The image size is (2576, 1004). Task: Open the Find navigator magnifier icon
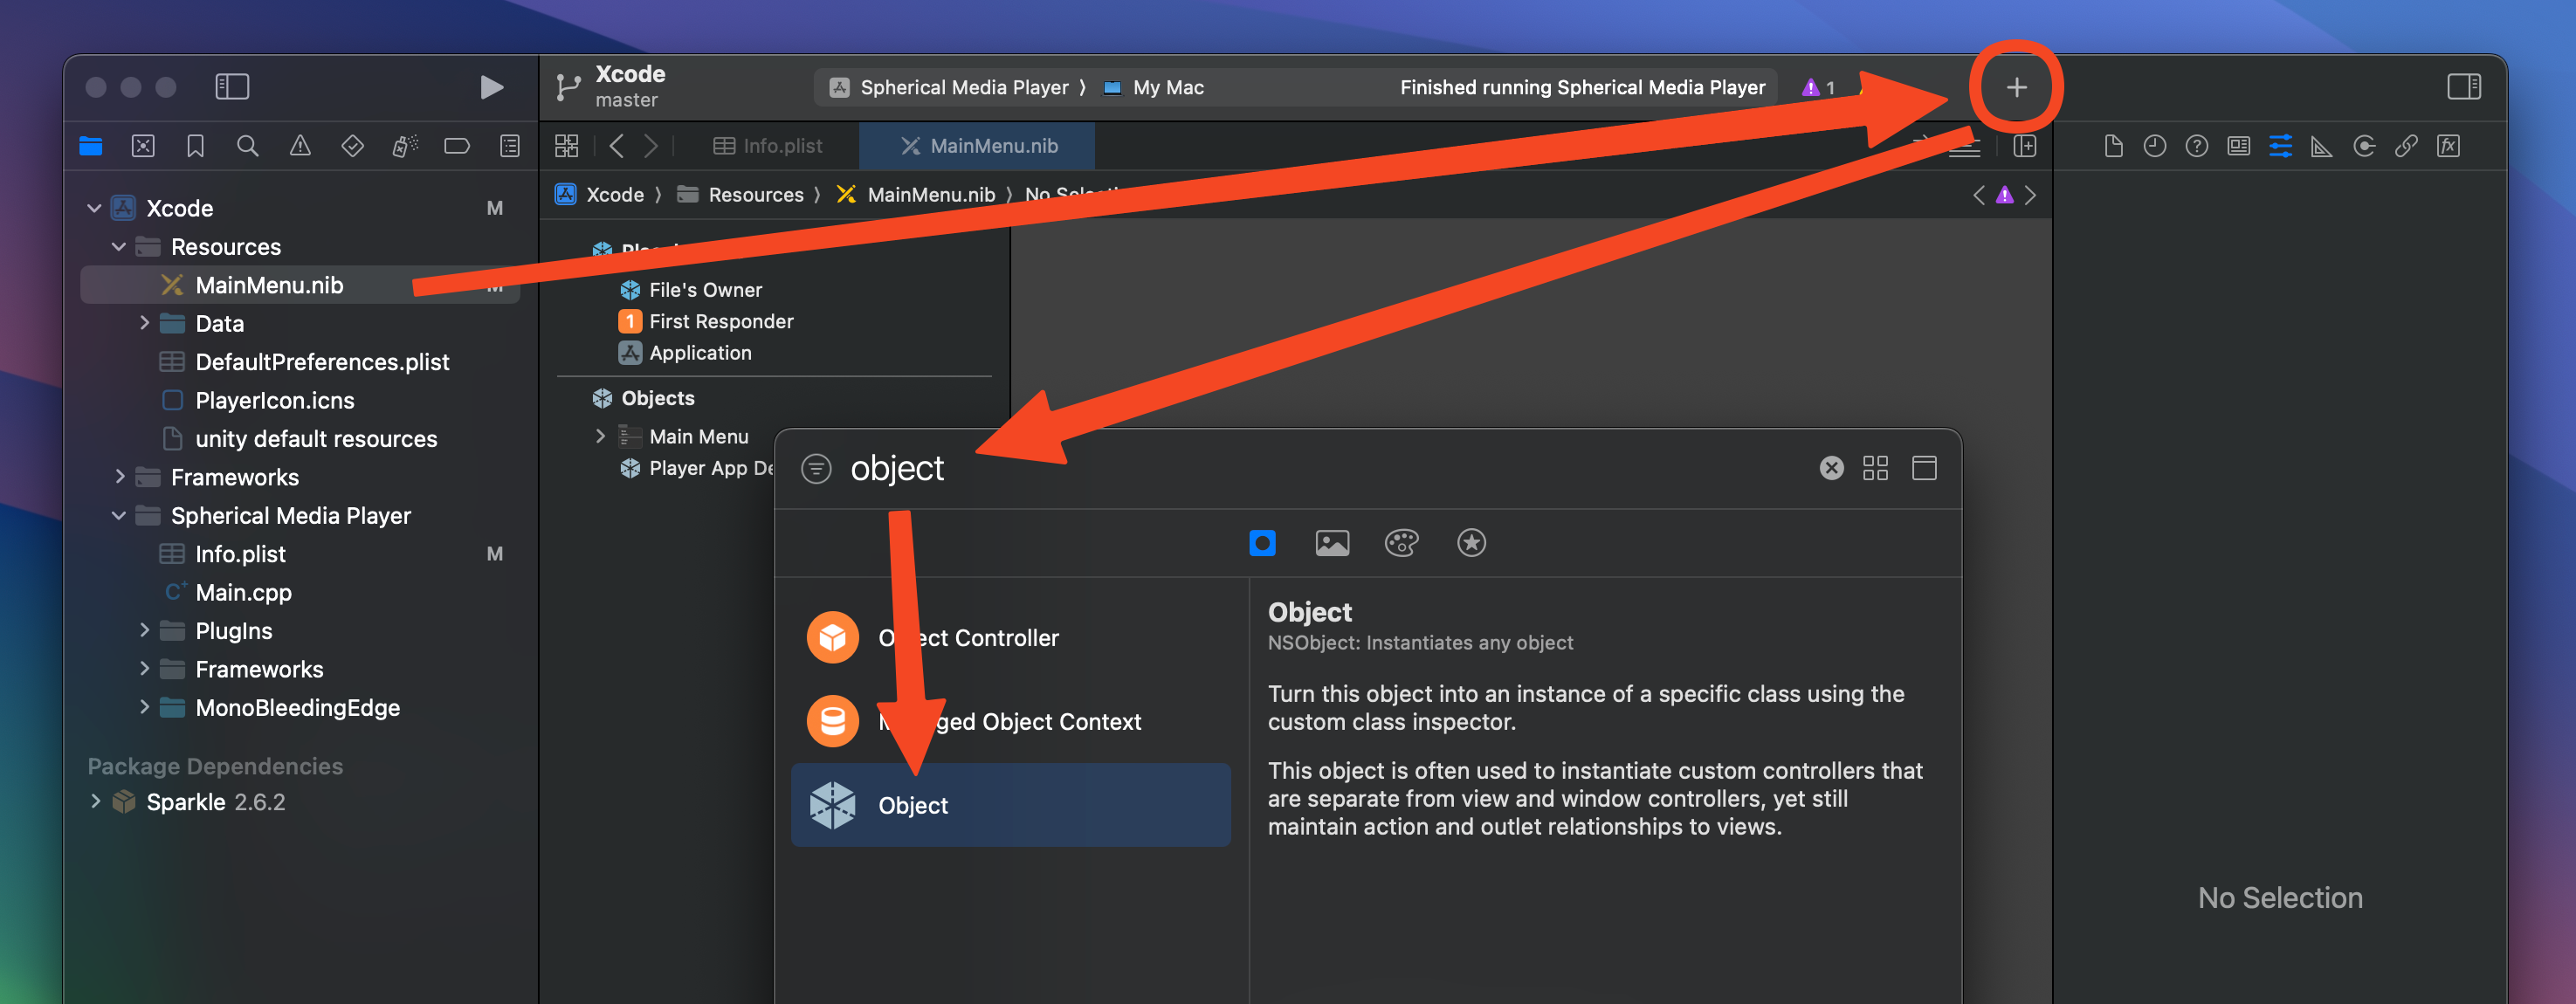247,147
